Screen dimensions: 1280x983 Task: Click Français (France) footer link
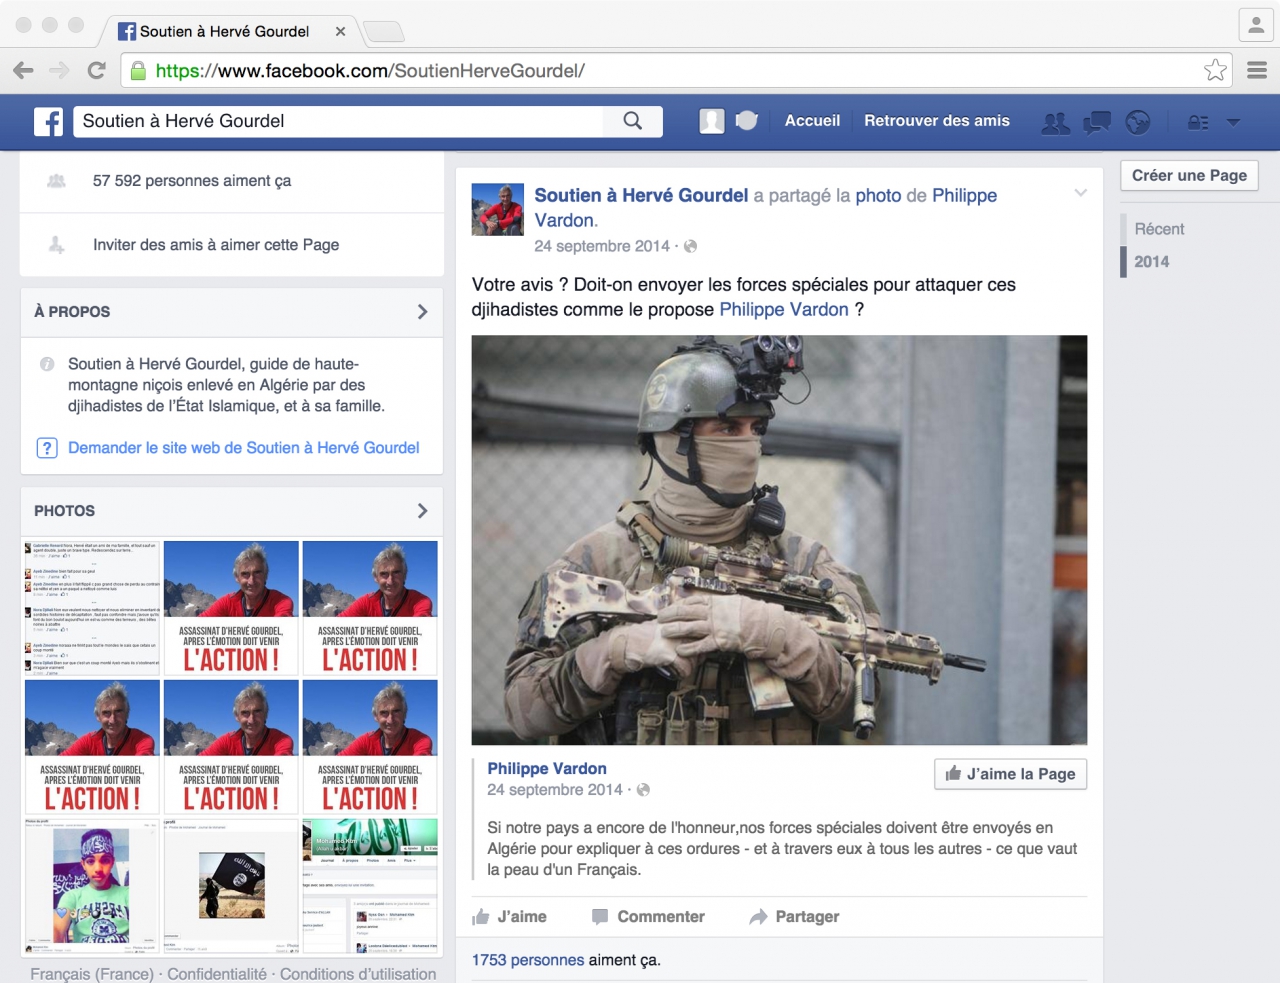92,974
